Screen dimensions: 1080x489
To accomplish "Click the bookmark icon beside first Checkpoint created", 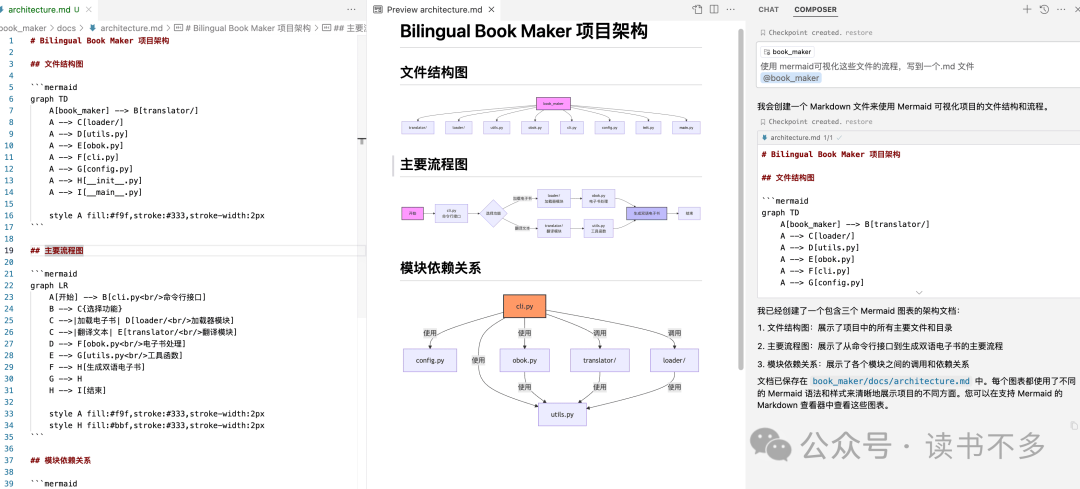I will click(x=762, y=32).
